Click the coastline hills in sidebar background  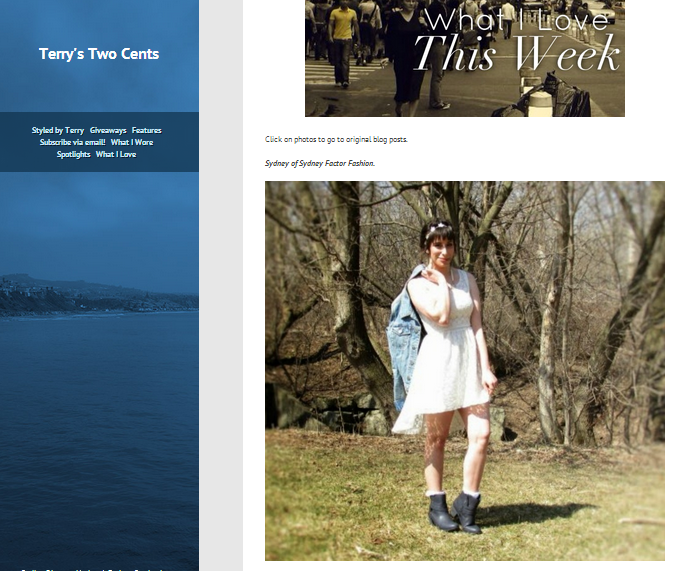coord(99,295)
